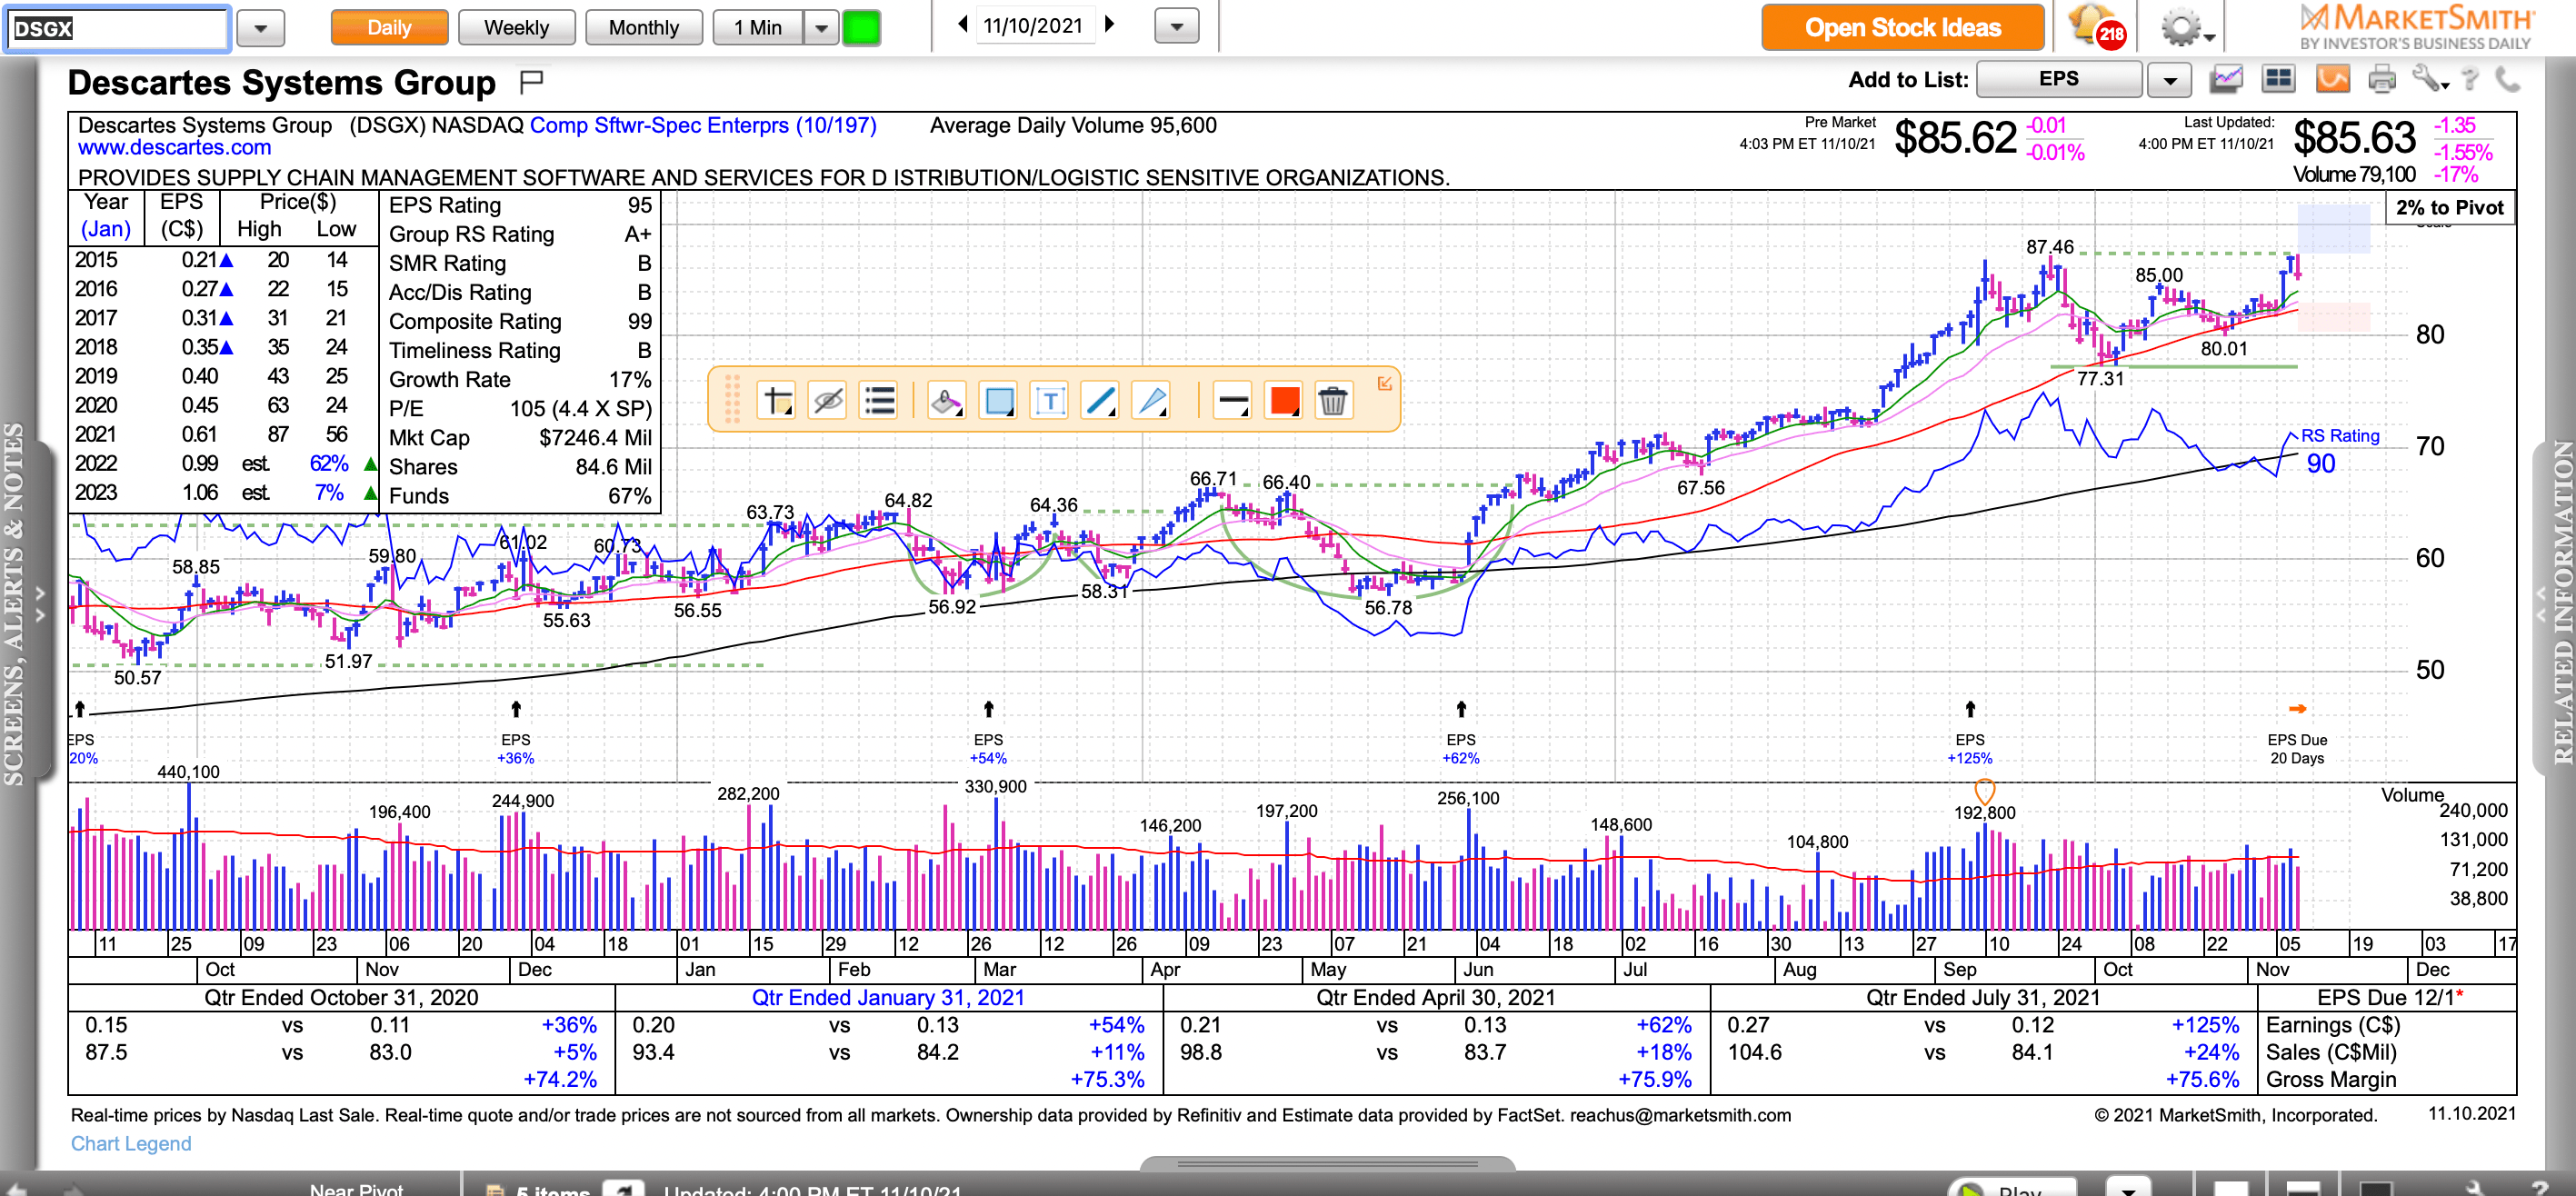The width and height of the screenshot is (2576, 1196).
Task: Click the Mkt Cap $7246.4 Mil row
Action: (520, 438)
